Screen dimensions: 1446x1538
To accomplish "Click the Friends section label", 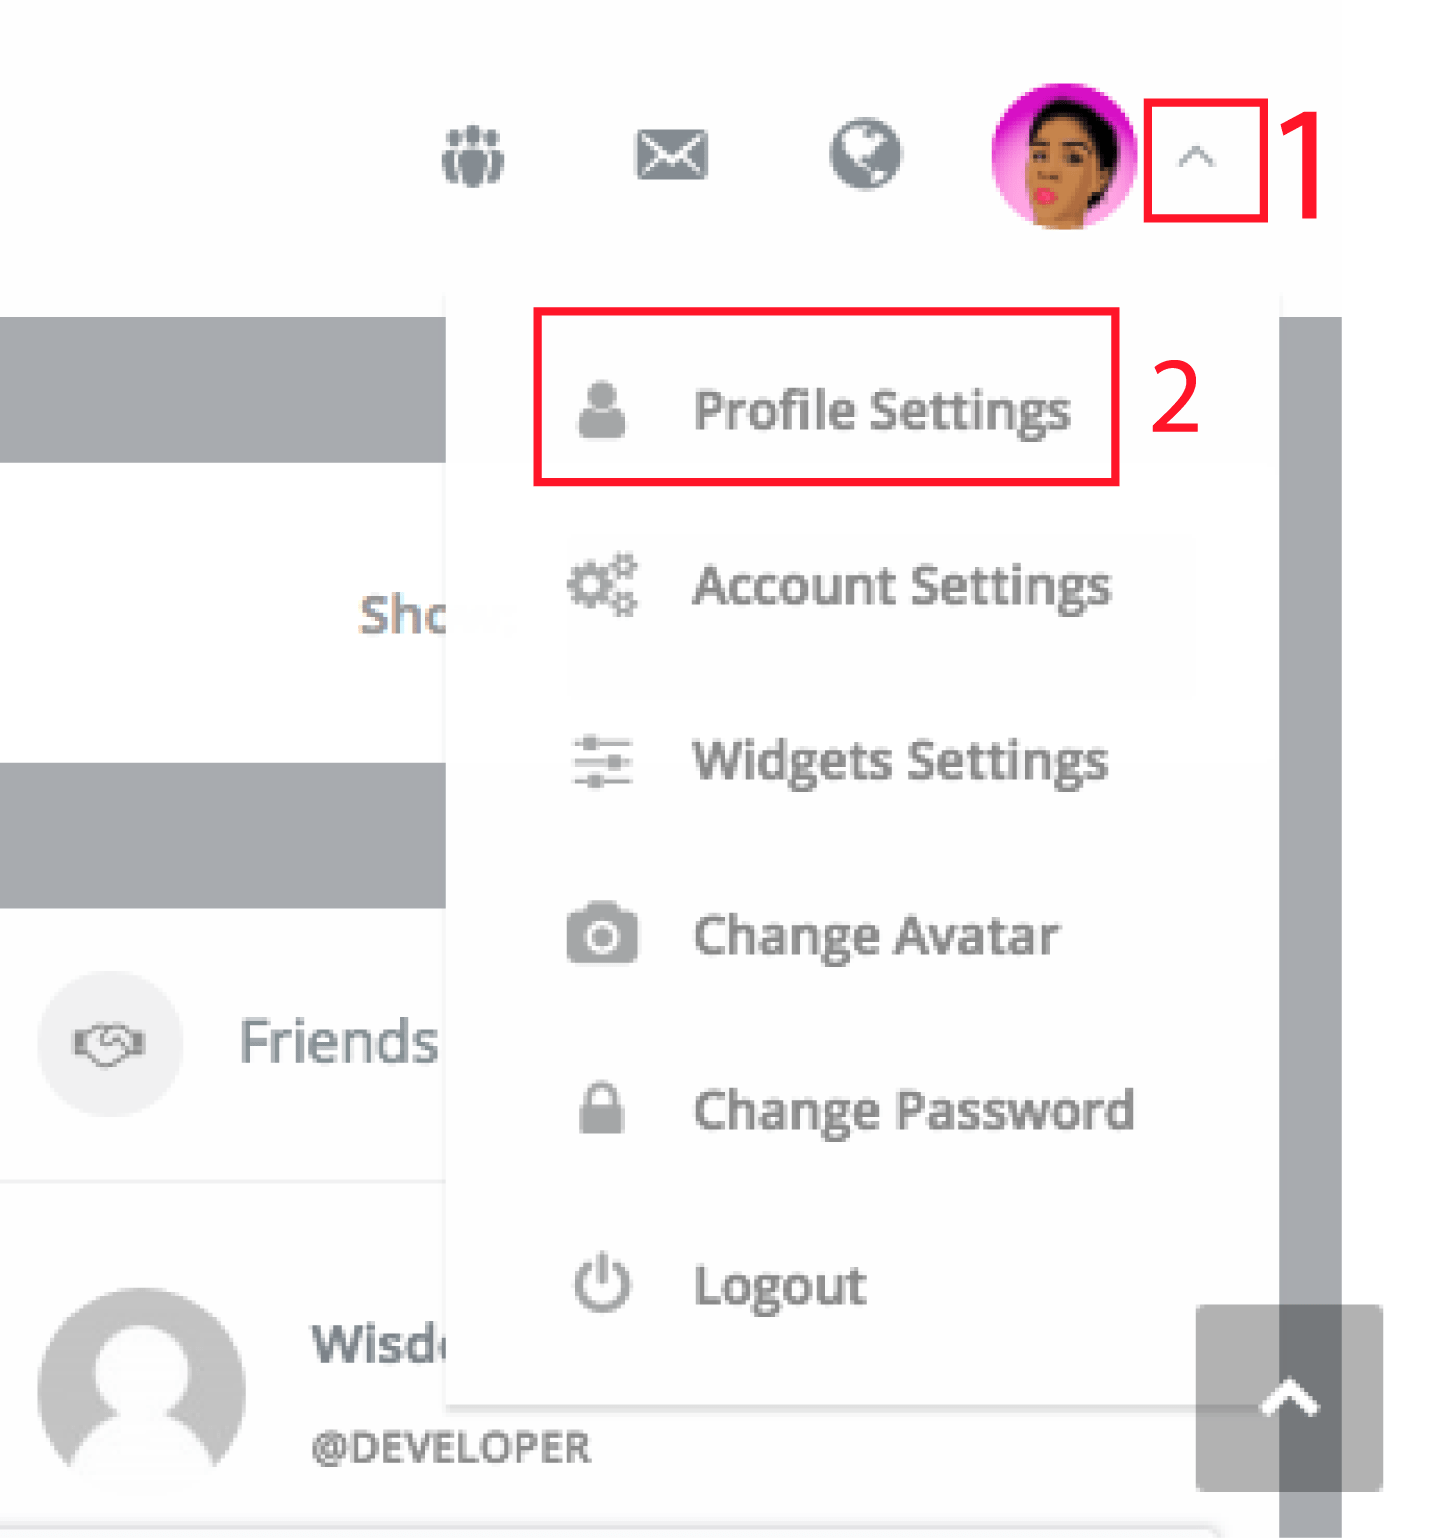I will [x=339, y=1041].
